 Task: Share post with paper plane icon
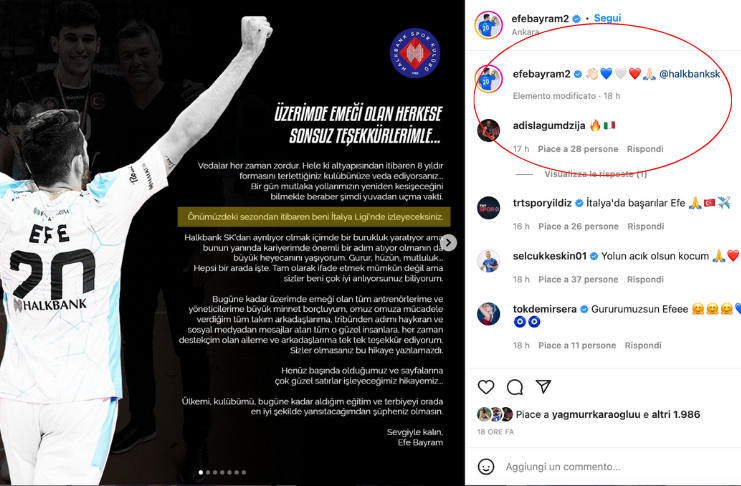tap(543, 386)
